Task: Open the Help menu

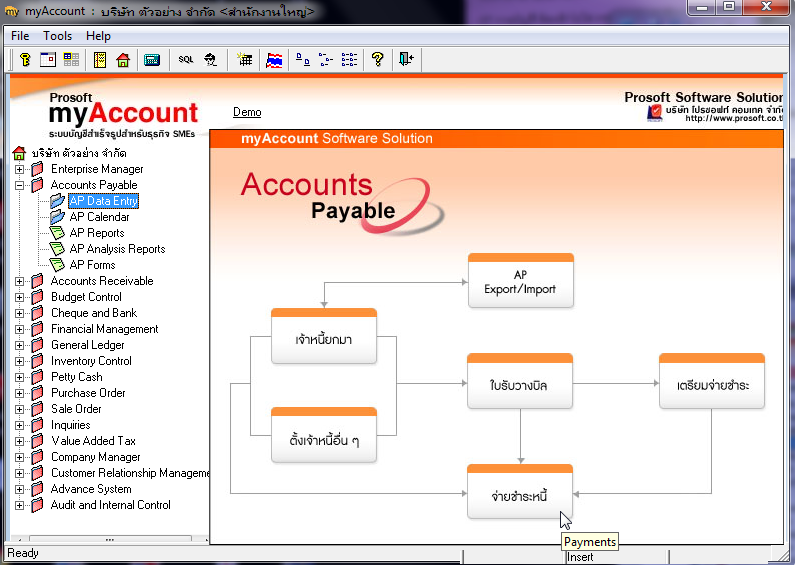Action: (x=98, y=36)
